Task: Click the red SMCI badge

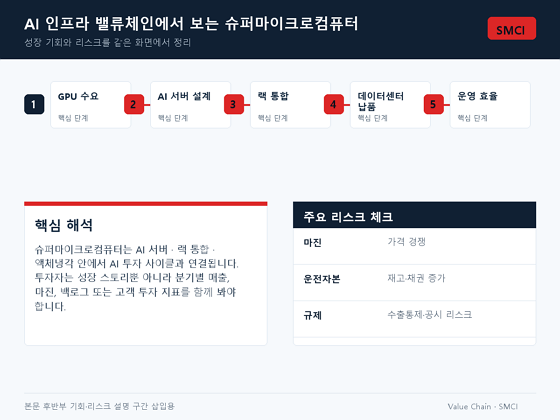Action: point(511,28)
